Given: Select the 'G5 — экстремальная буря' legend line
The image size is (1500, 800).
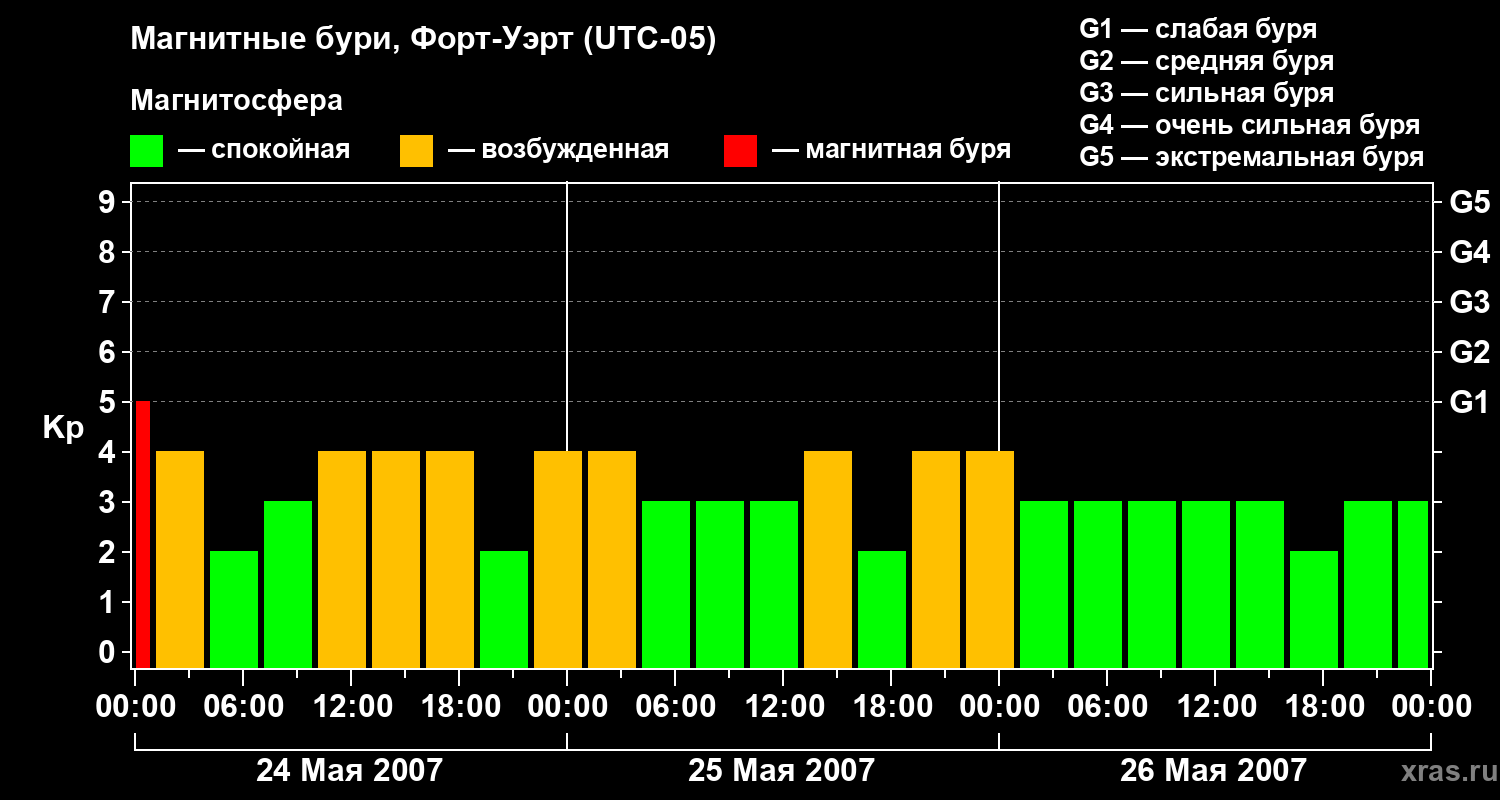Looking at the screenshot, I should [1252, 157].
